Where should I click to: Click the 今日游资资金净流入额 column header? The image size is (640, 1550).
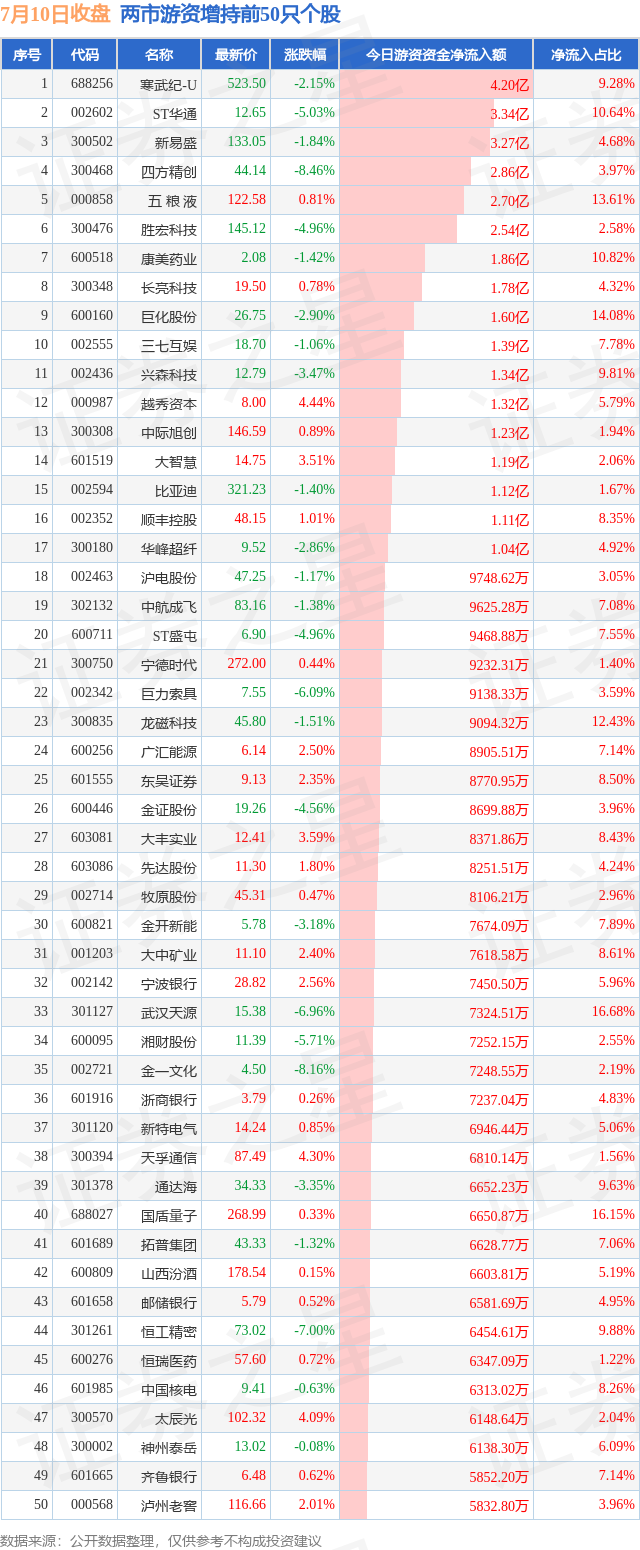pyautogui.click(x=436, y=55)
